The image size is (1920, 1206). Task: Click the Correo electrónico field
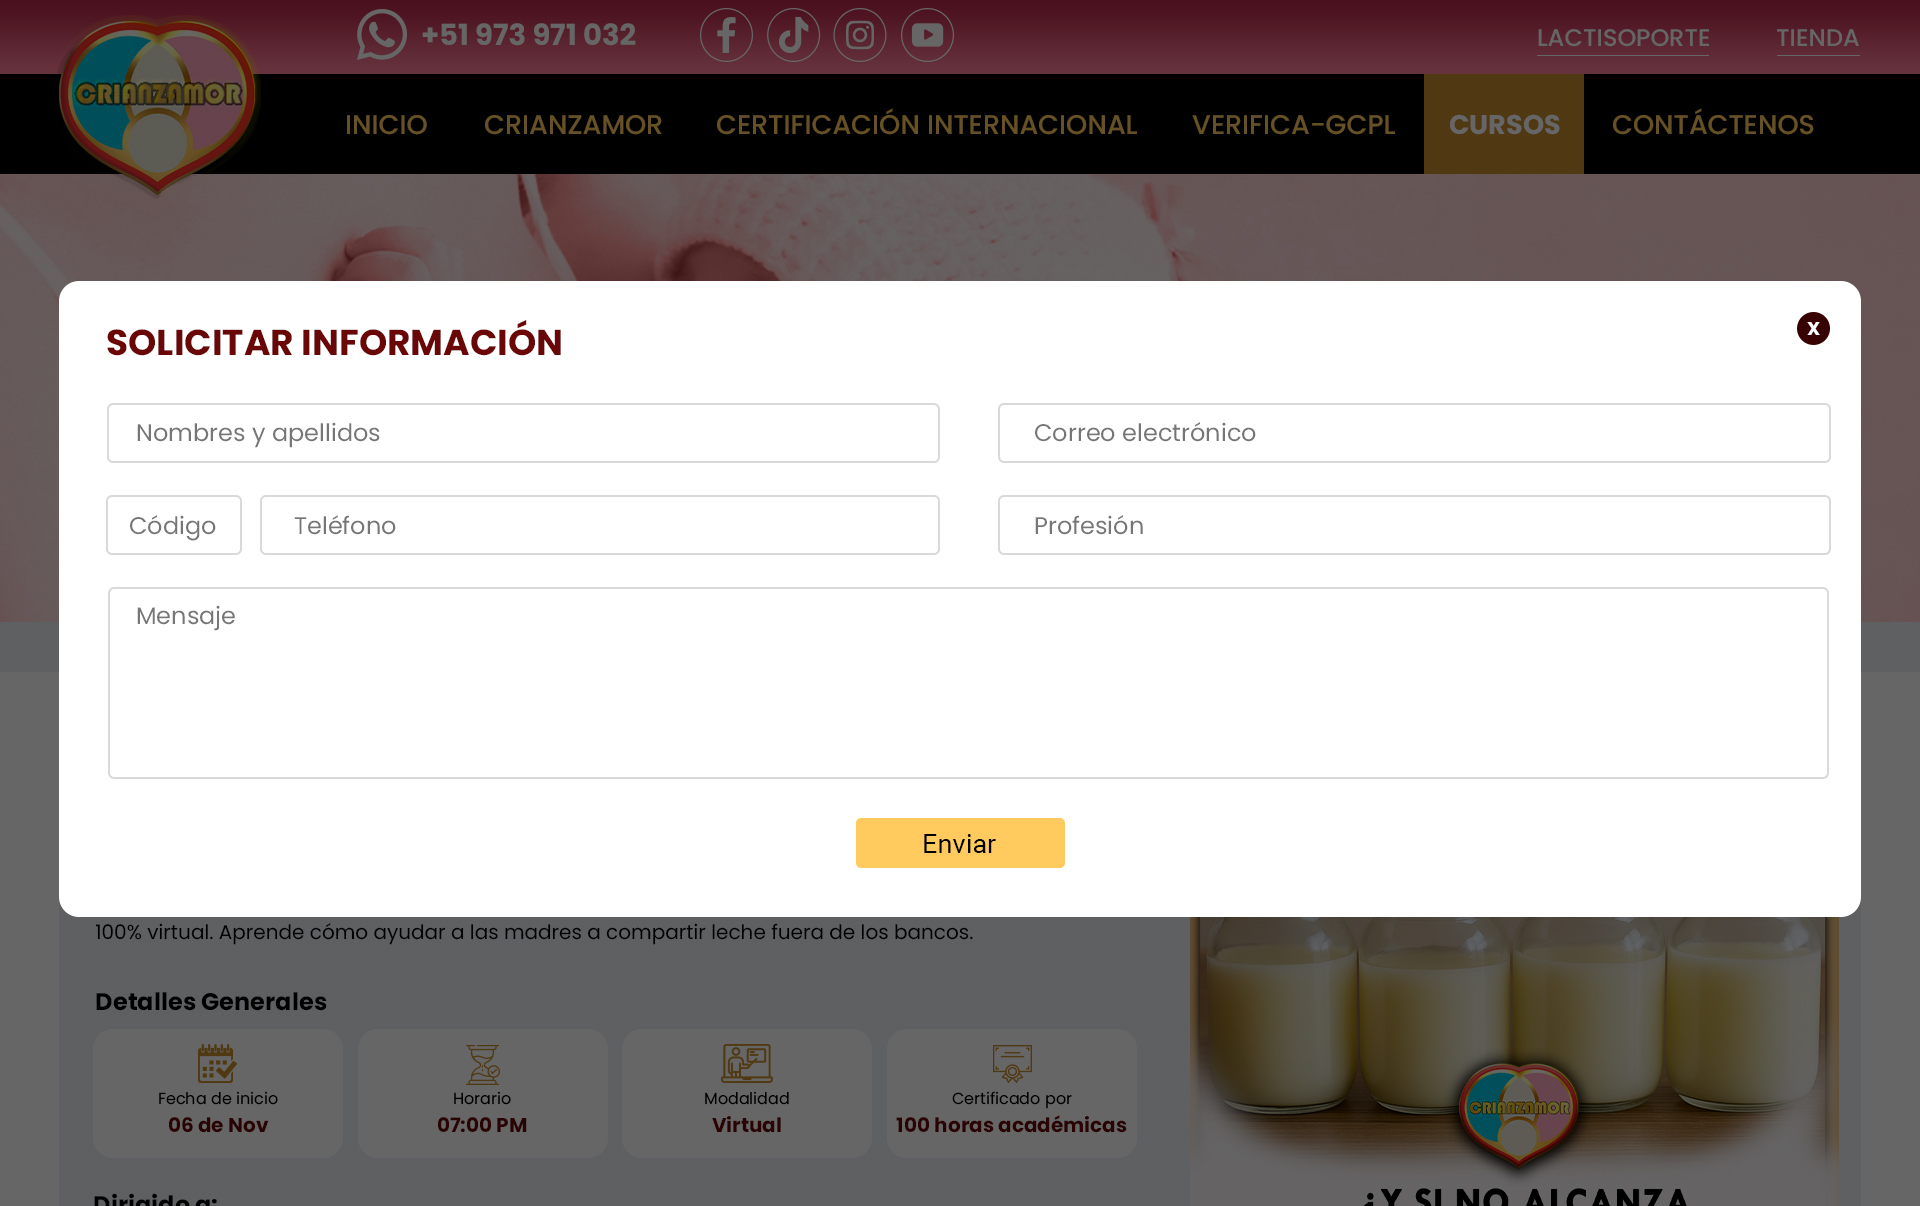1413,433
